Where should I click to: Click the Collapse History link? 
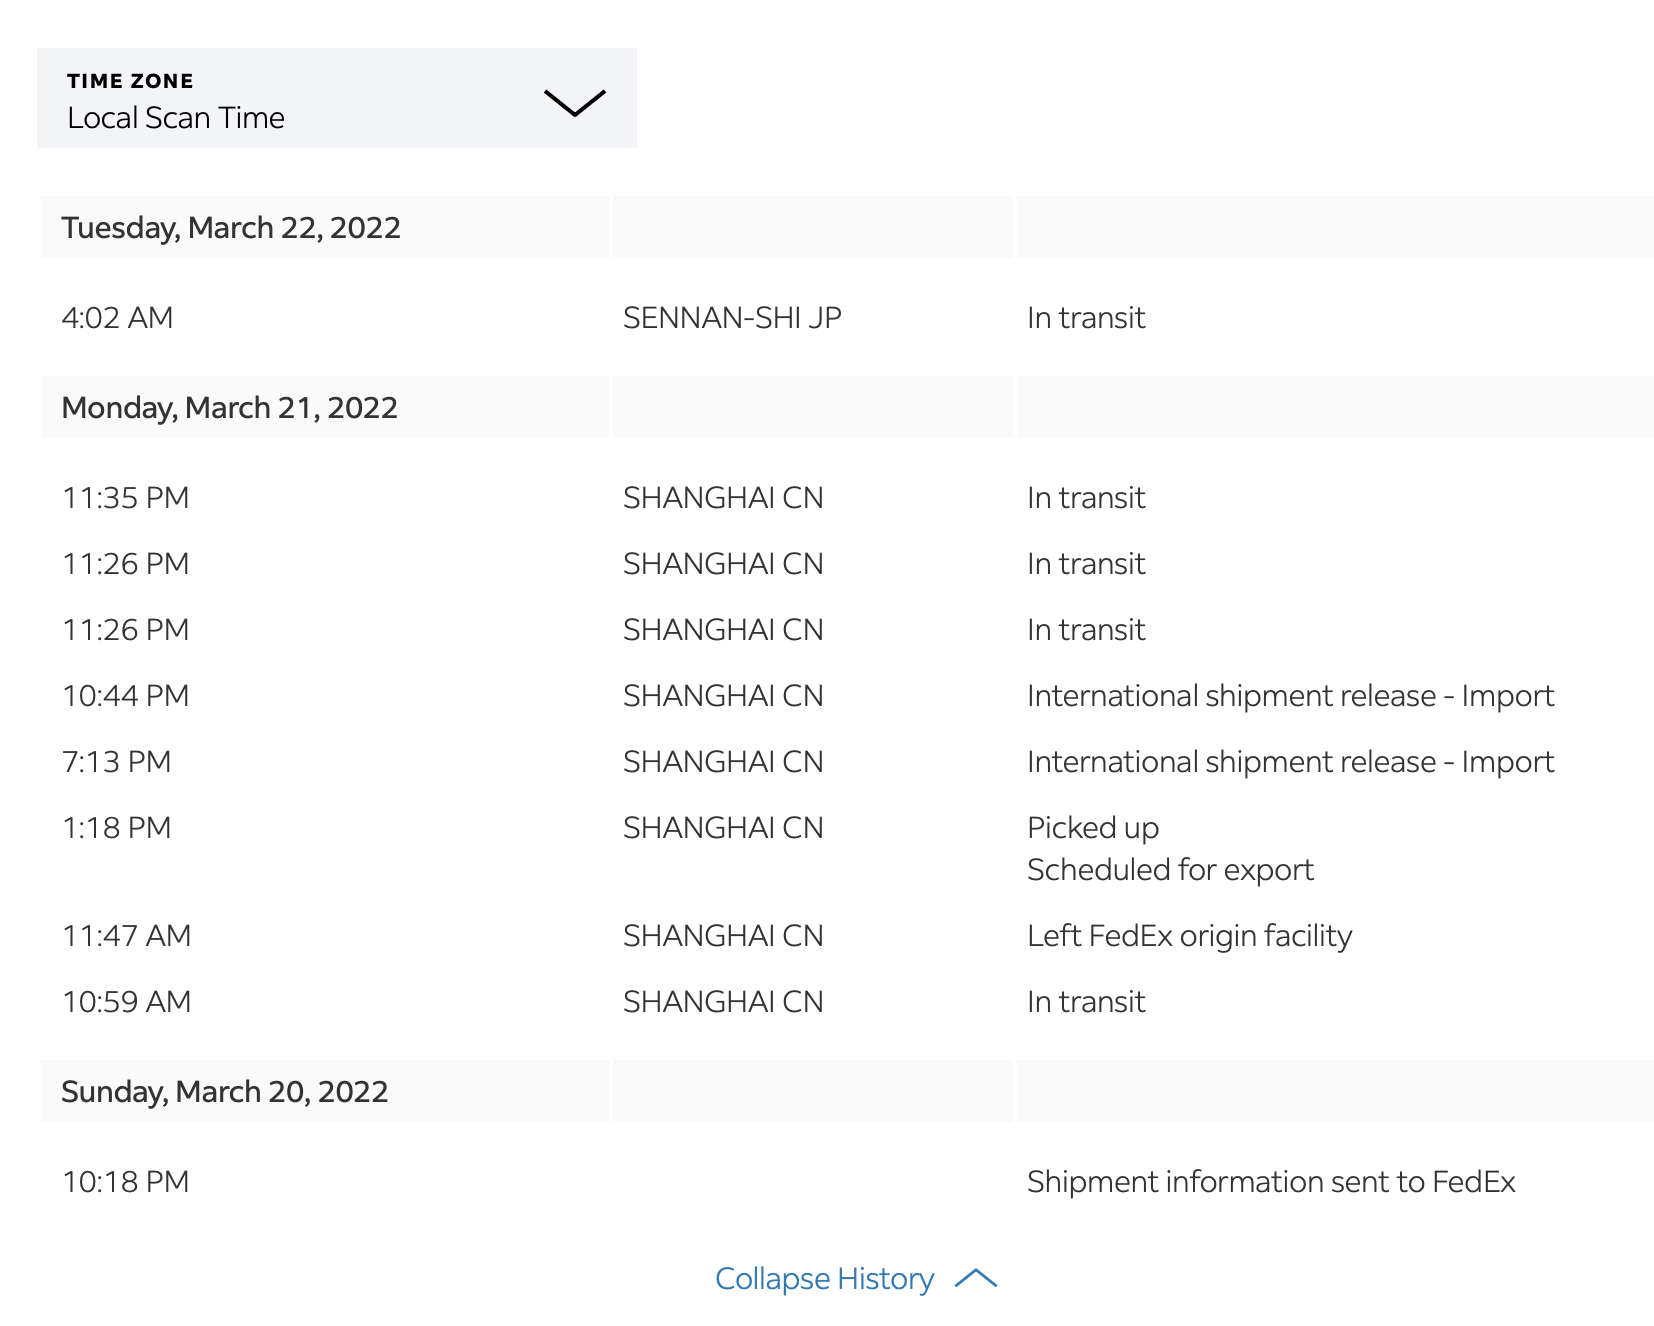click(824, 1279)
